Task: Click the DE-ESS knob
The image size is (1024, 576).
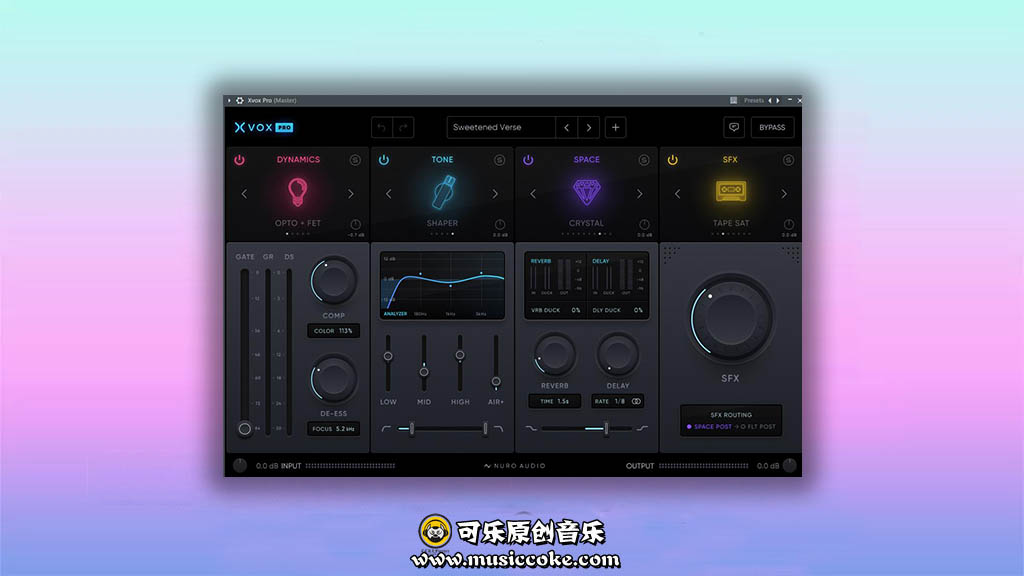Action: click(333, 379)
